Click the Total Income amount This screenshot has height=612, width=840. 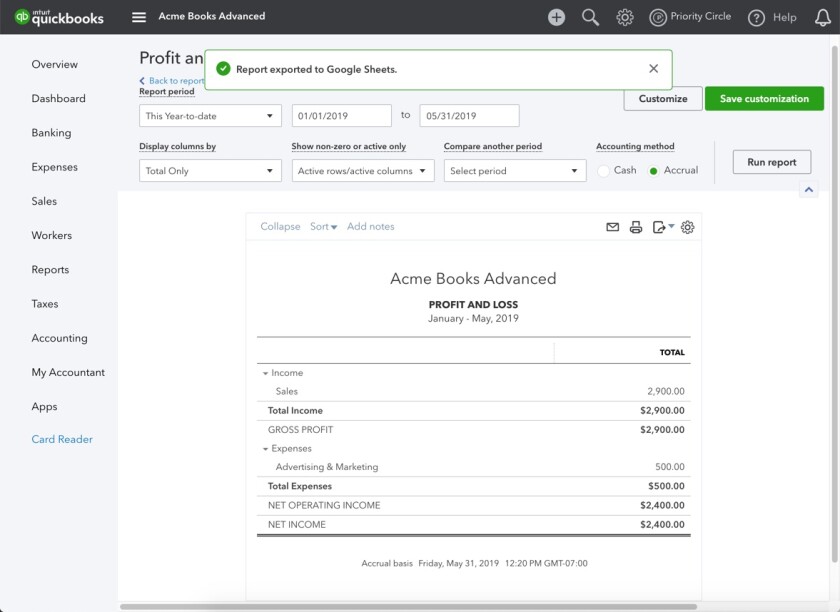click(x=662, y=411)
